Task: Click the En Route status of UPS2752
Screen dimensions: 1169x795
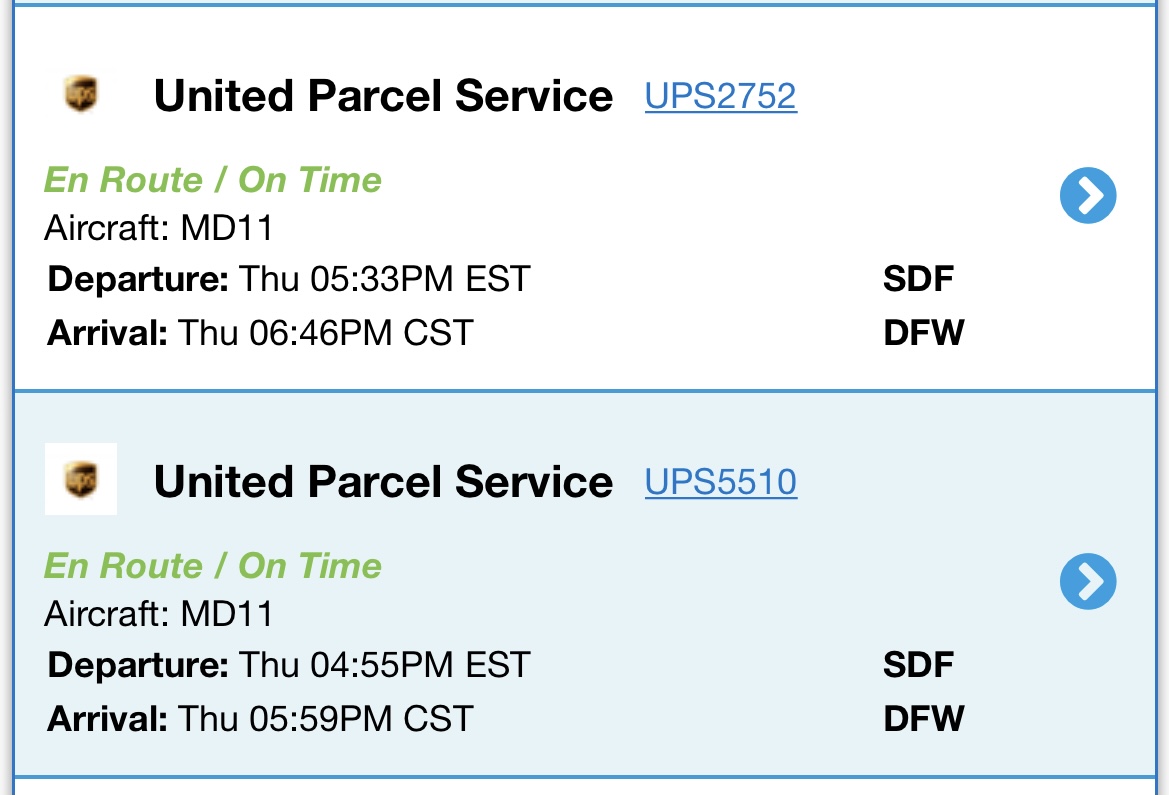Action: point(212,180)
